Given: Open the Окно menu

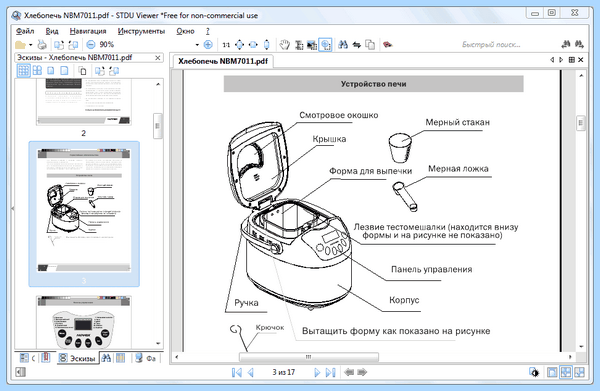Looking at the screenshot, I should (x=185, y=31).
